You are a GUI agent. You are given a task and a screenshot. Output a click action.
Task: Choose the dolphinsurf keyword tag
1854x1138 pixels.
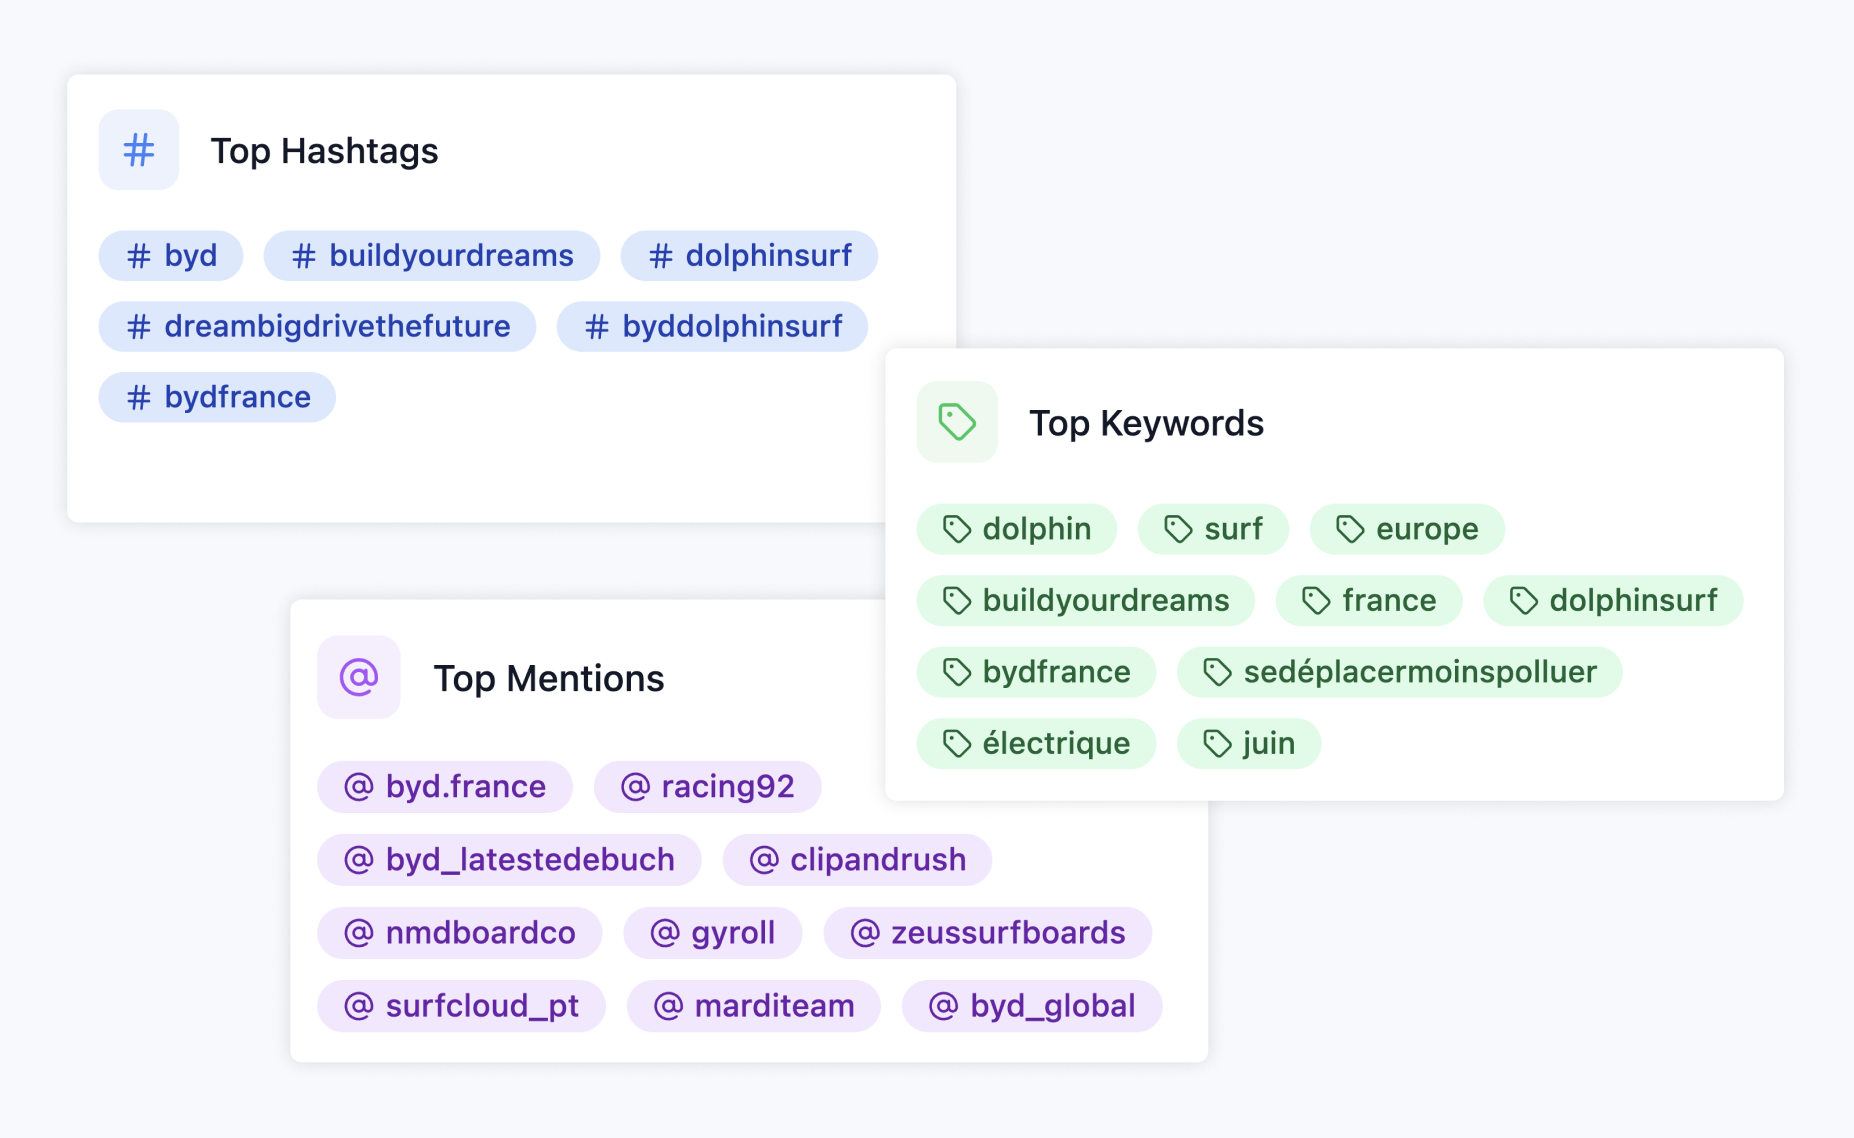coord(1613,601)
